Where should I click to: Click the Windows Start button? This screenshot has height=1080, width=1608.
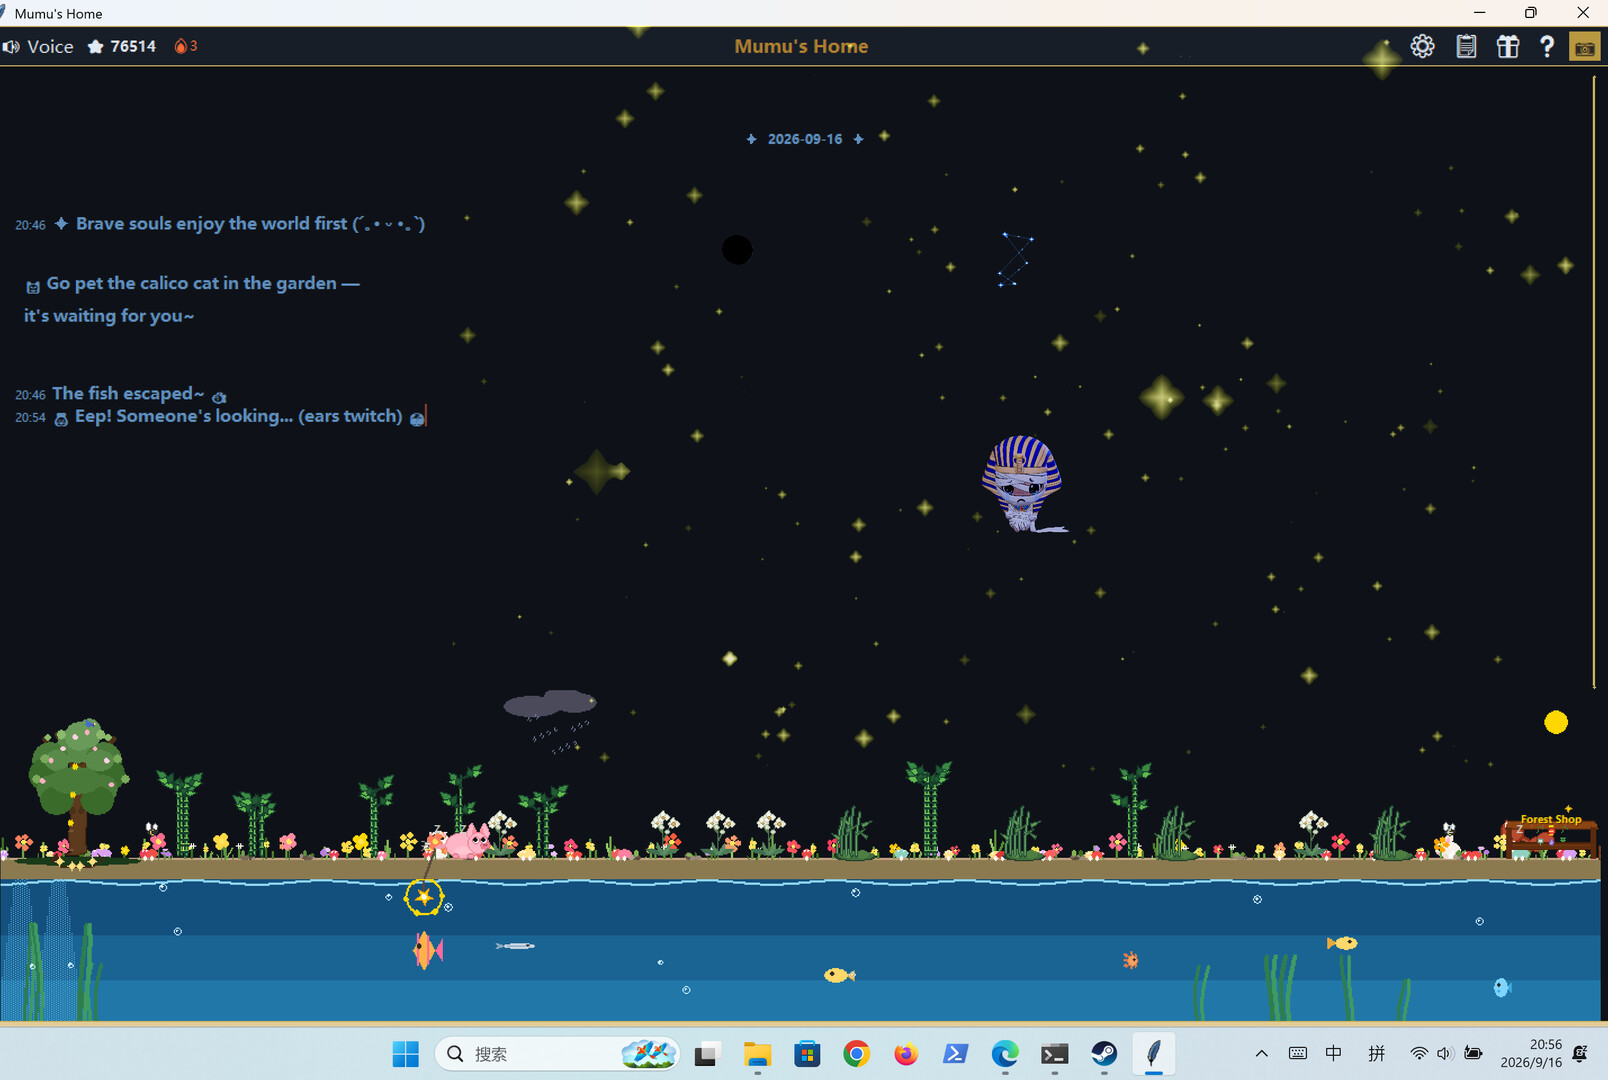[406, 1054]
